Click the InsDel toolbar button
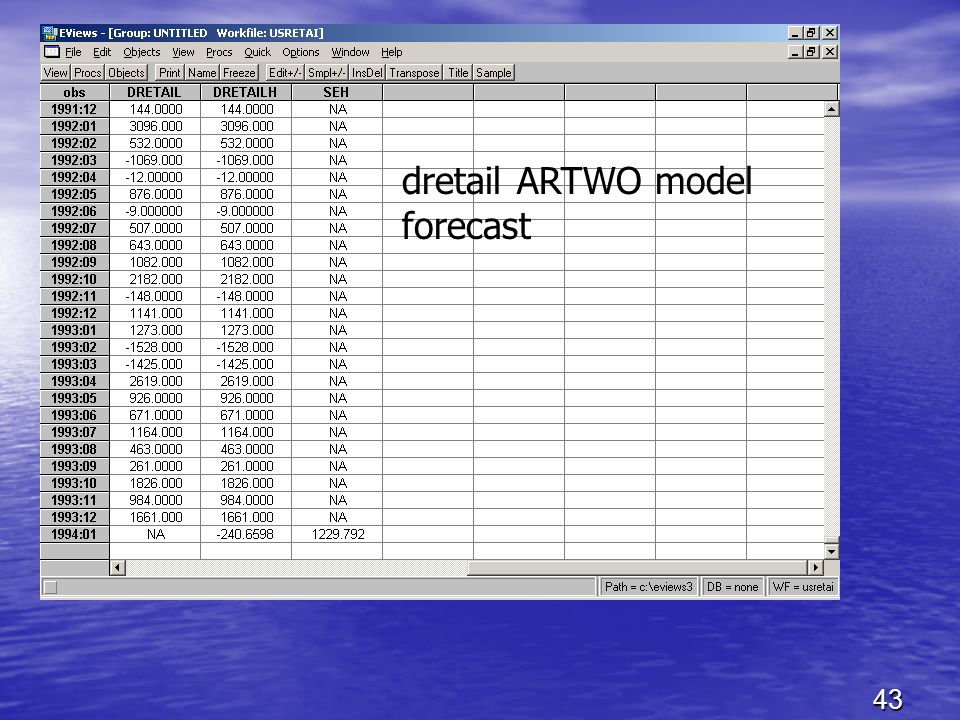This screenshot has height=720, width=960. (x=367, y=73)
